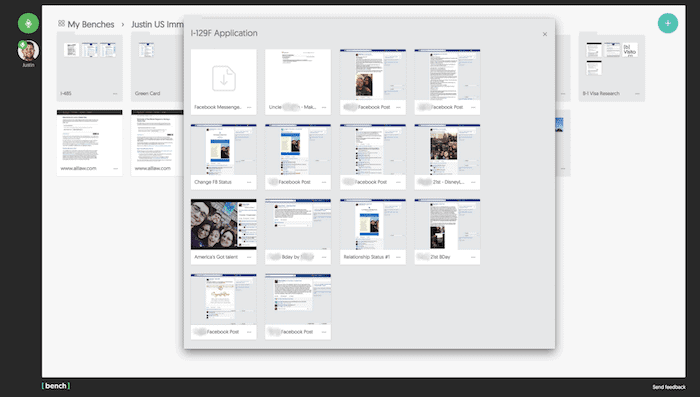
Task: Close the I-129F Application dialog
Action: click(x=545, y=34)
